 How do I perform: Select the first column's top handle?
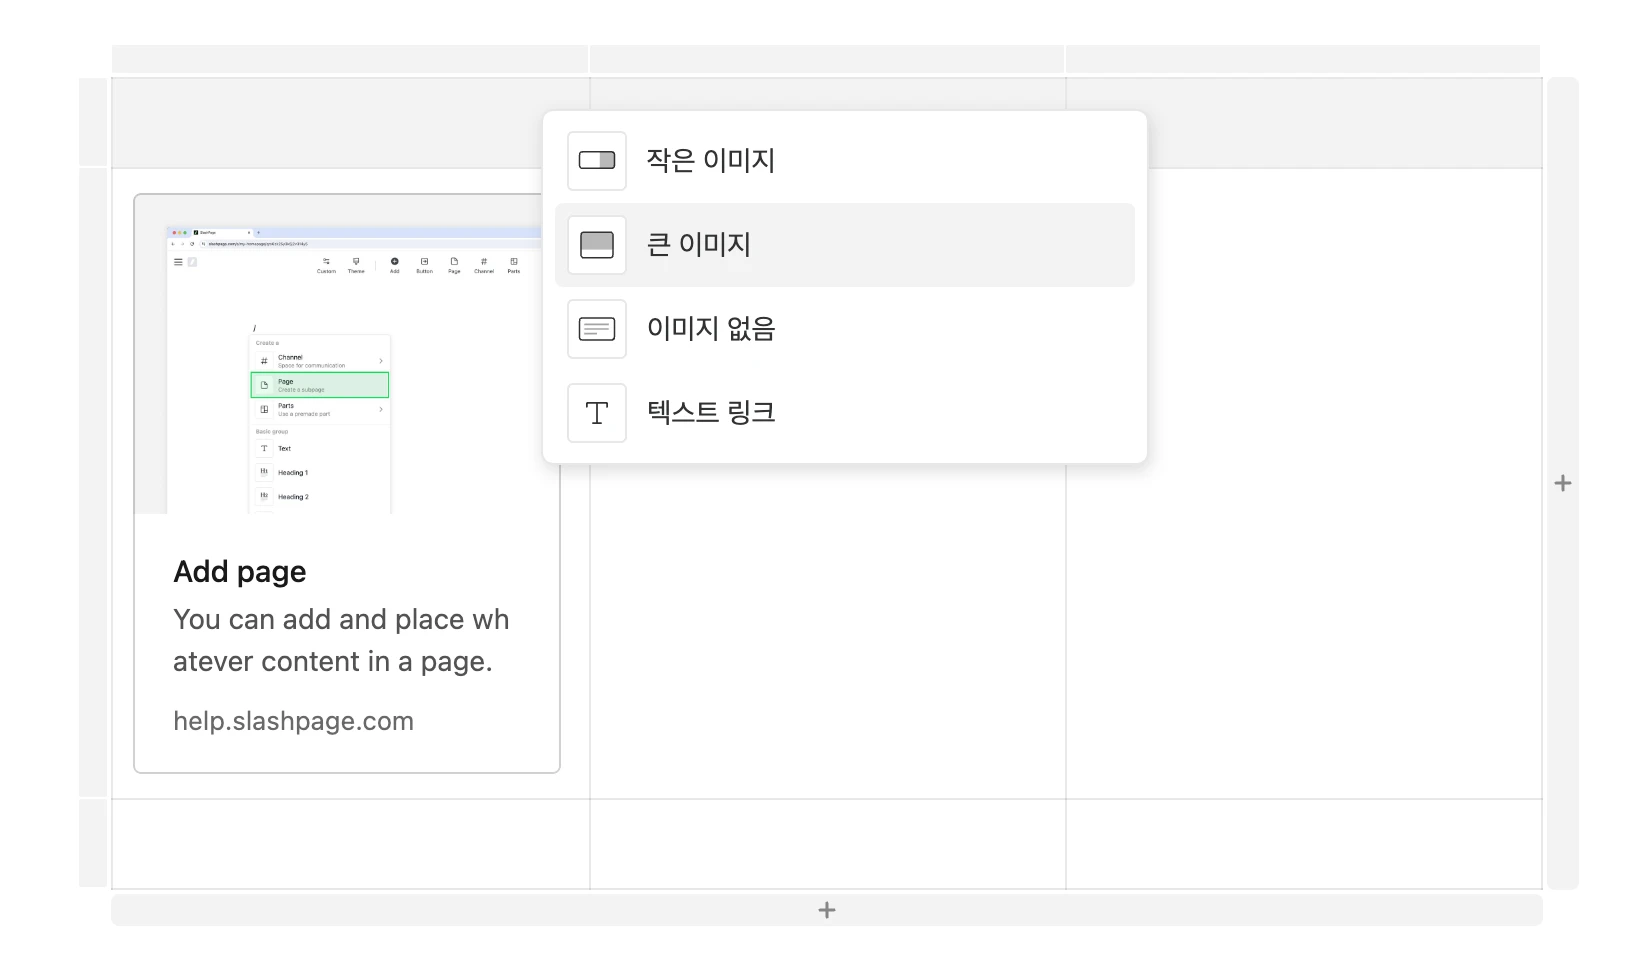click(x=350, y=59)
